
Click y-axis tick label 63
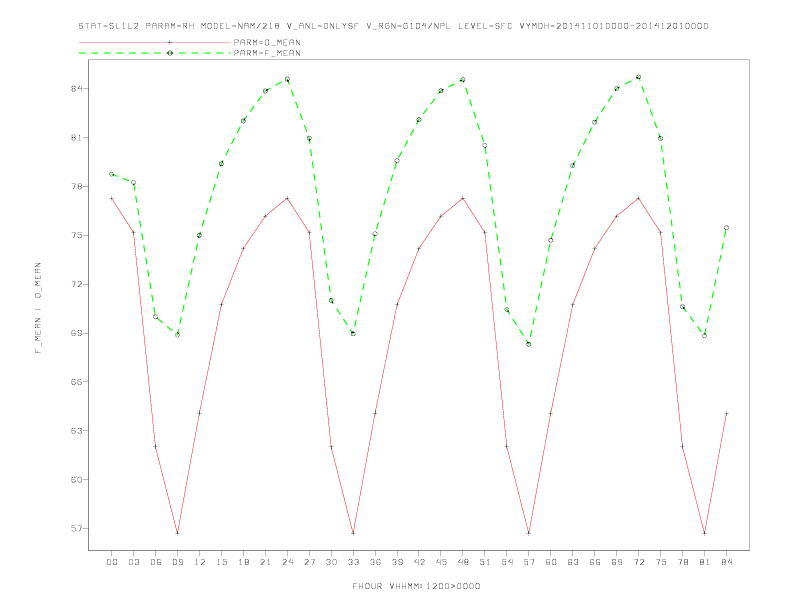click(x=77, y=431)
